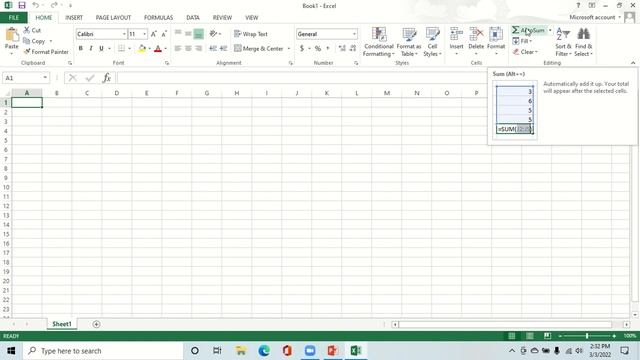Open the Clear dropdown

coord(525,52)
